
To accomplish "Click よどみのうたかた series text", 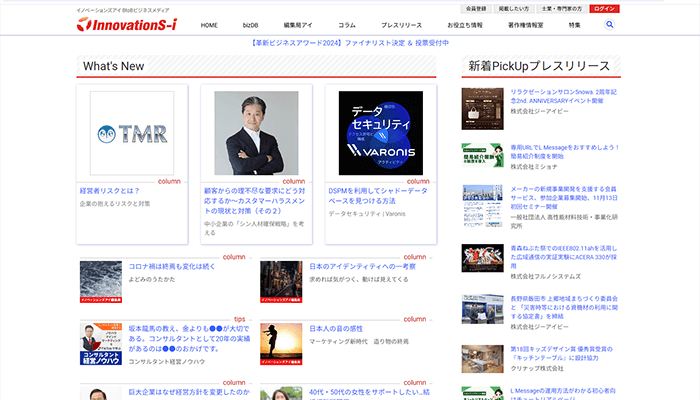I will (x=152, y=279).
